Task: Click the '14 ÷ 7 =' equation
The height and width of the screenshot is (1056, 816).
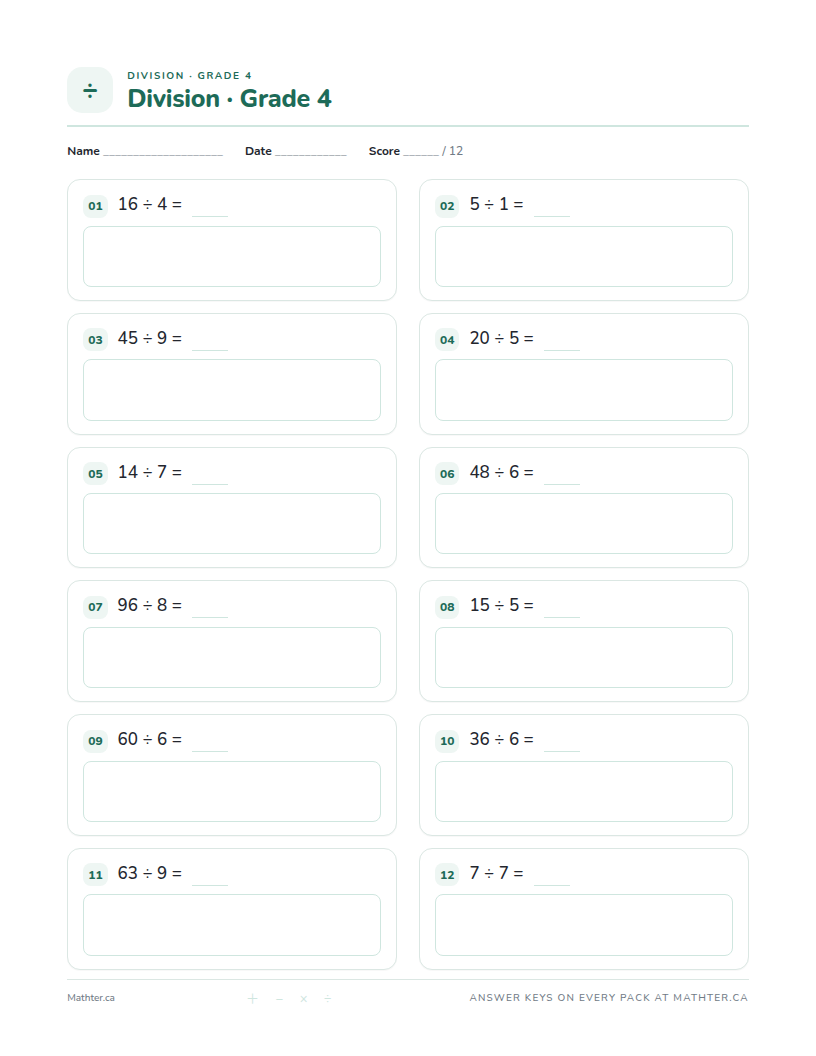Action: click(149, 472)
